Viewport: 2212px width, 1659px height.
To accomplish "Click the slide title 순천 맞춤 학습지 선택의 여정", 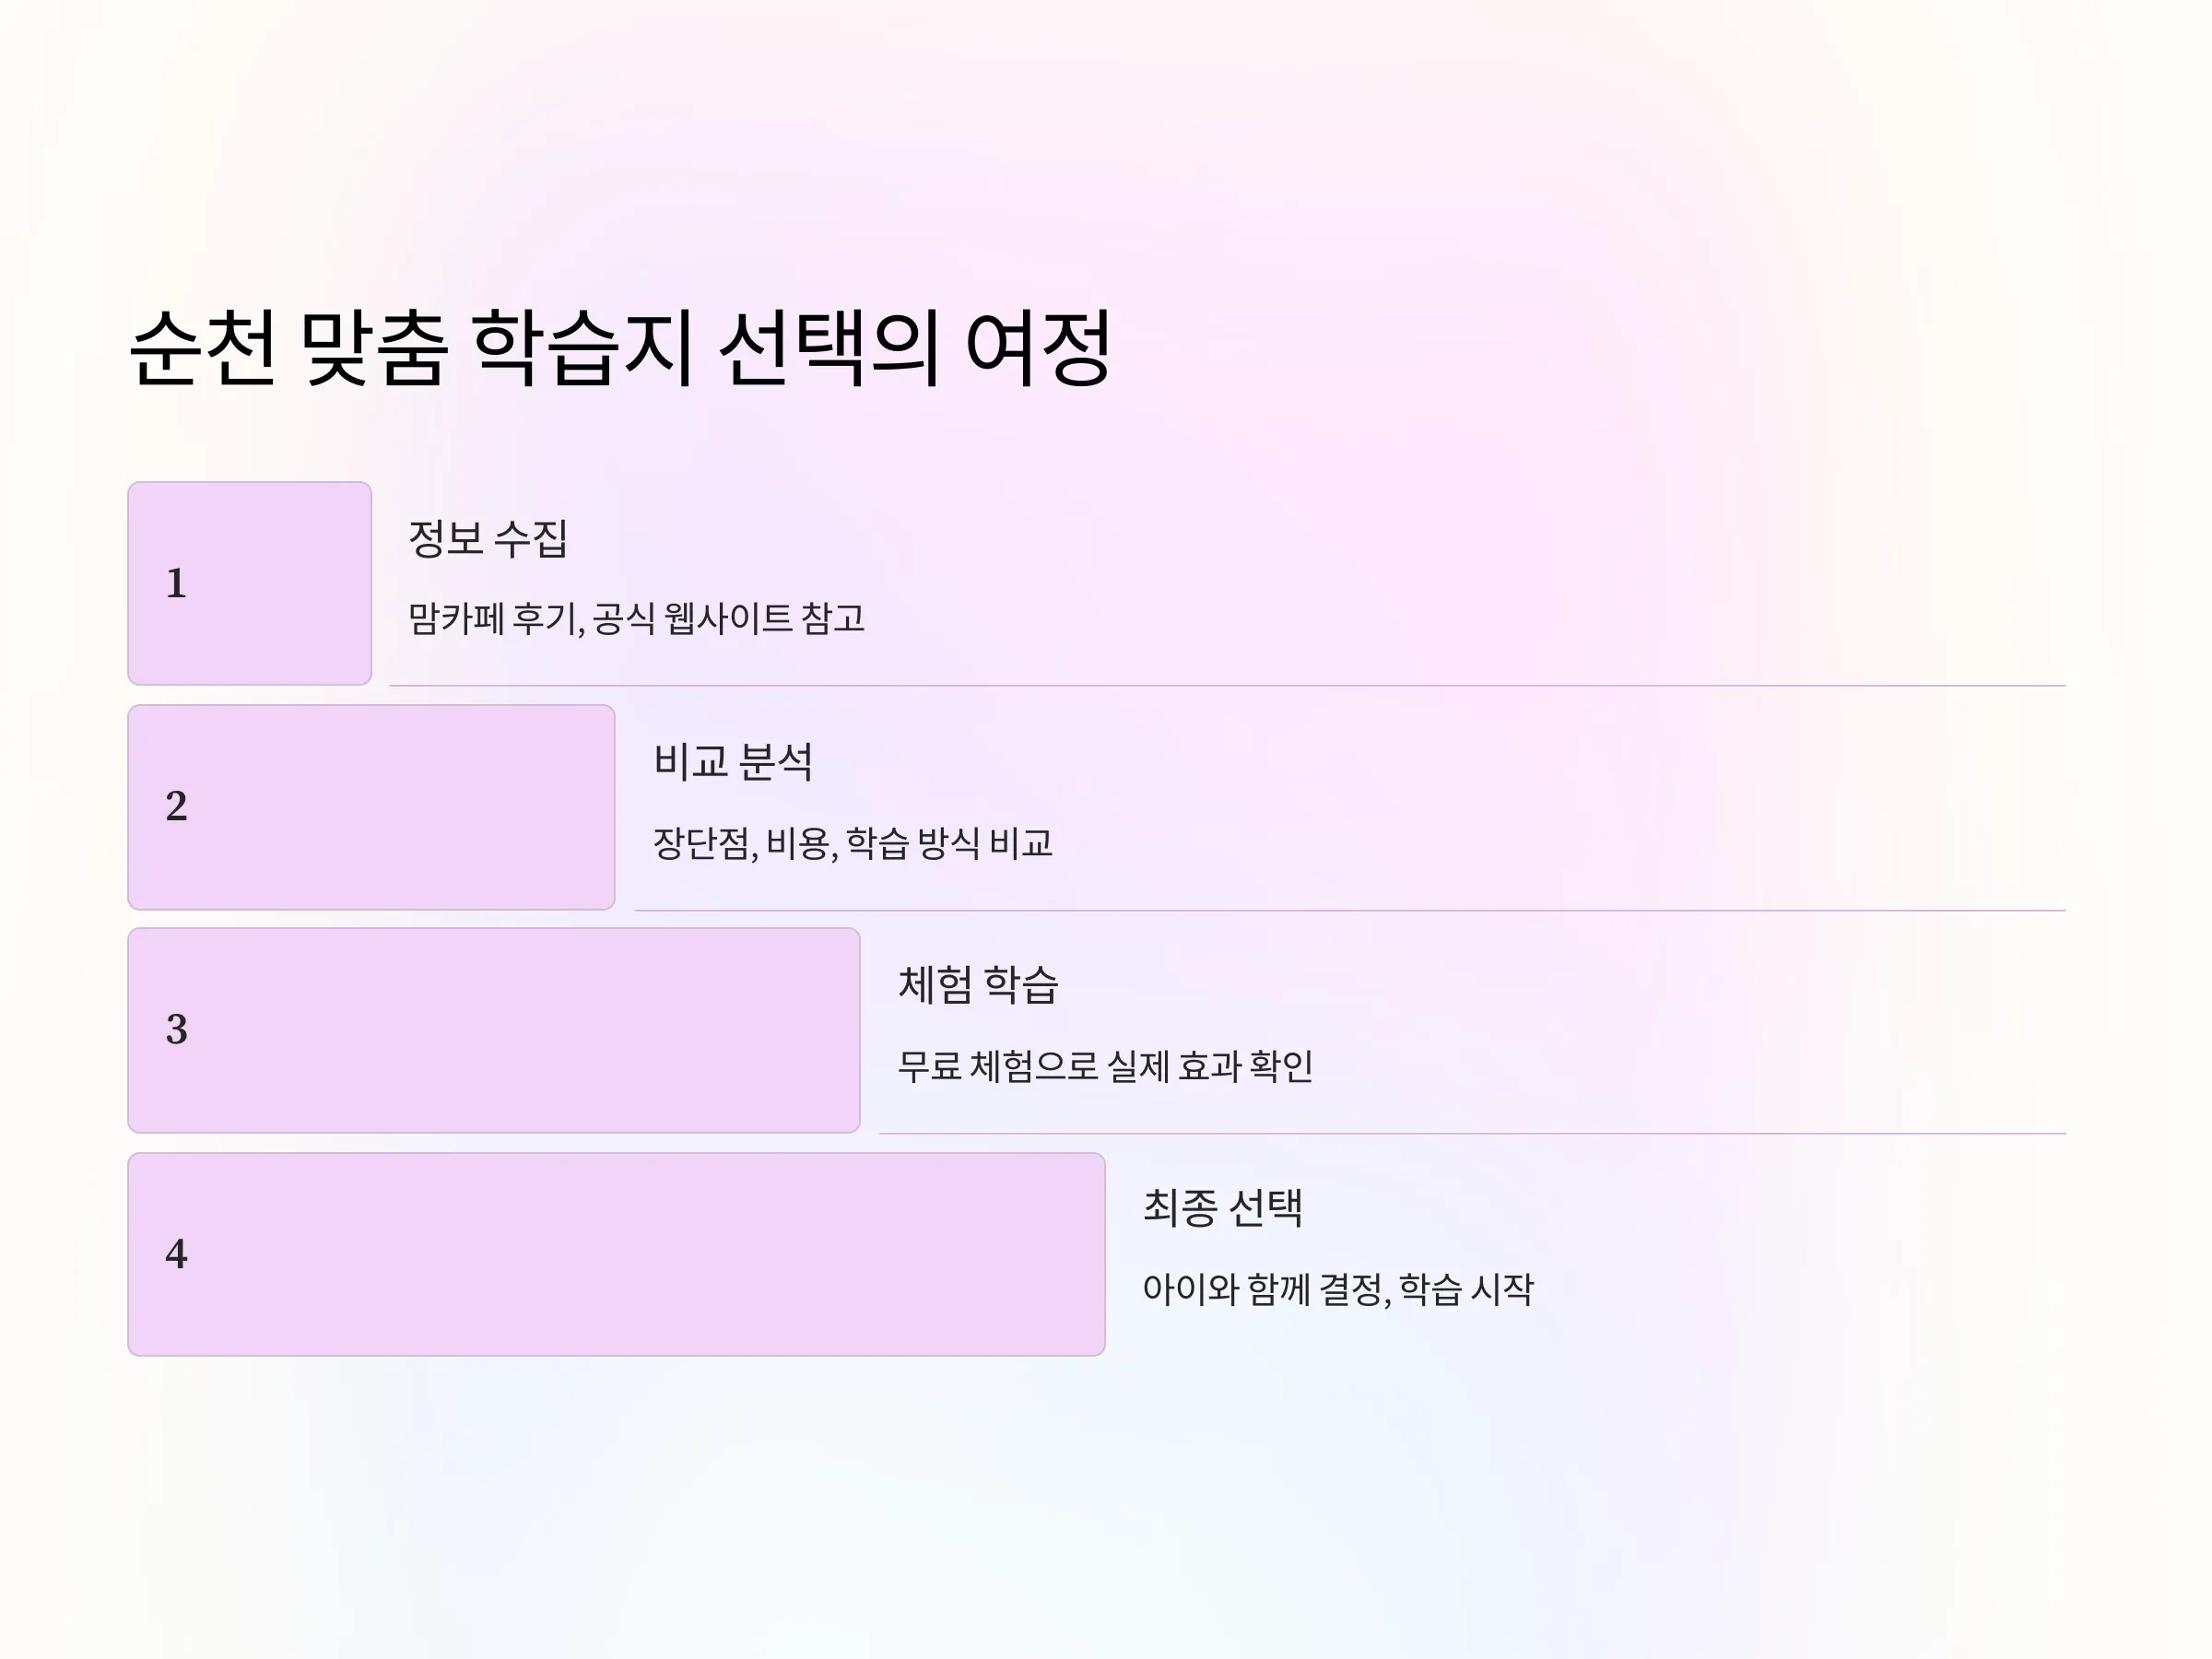I will point(620,347).
